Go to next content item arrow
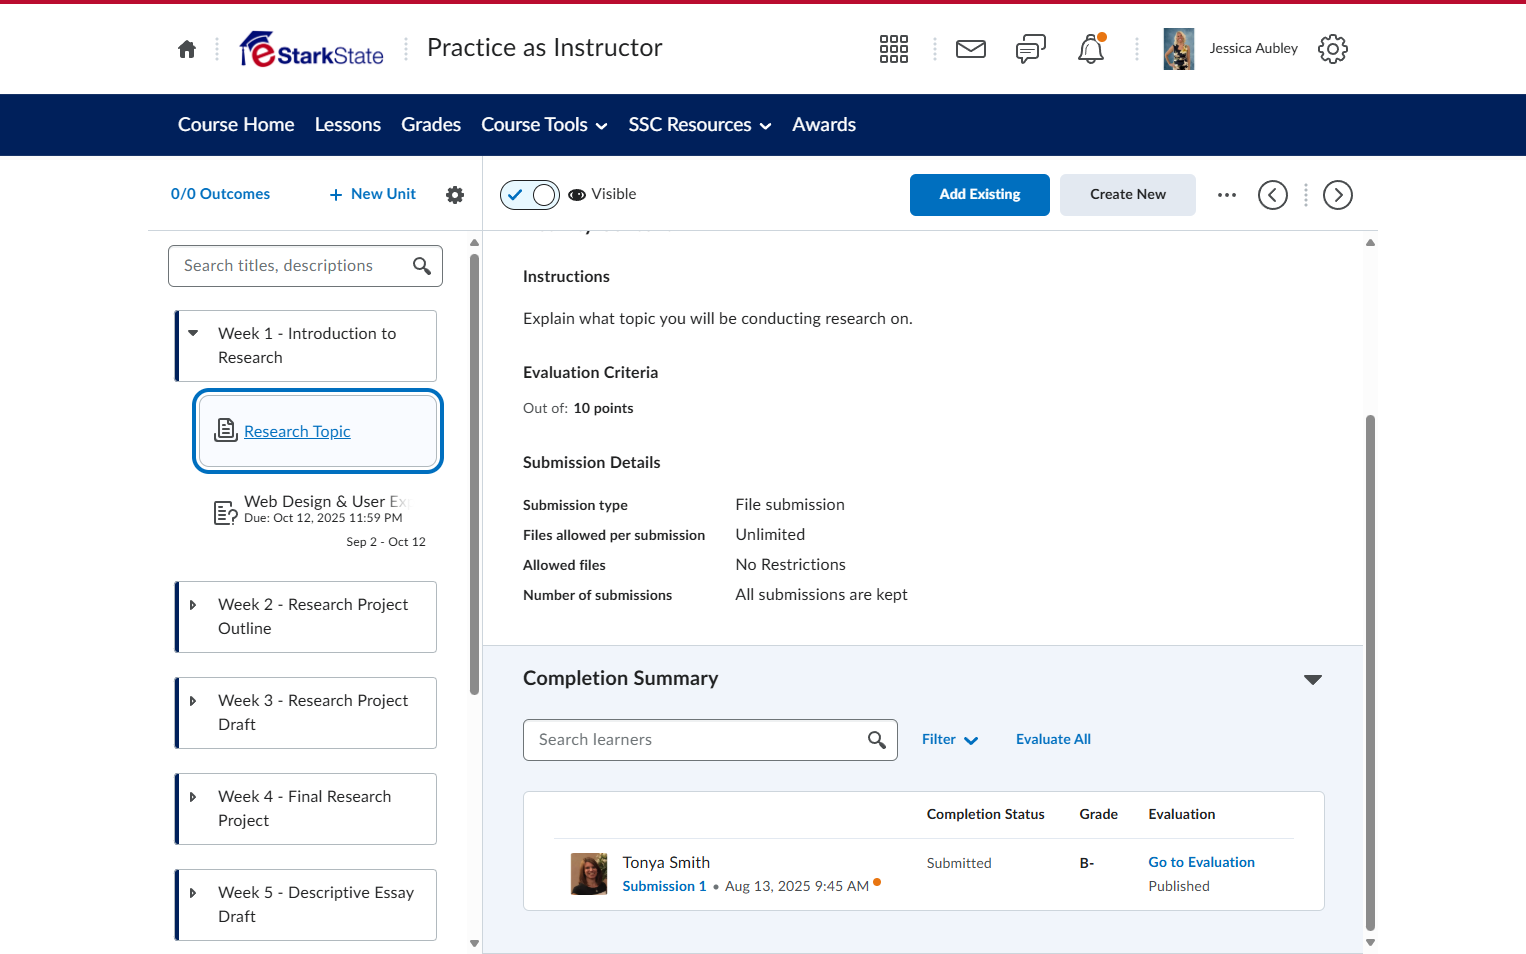This screenshot has height=954, width=1526. [x=1338, y=195]
